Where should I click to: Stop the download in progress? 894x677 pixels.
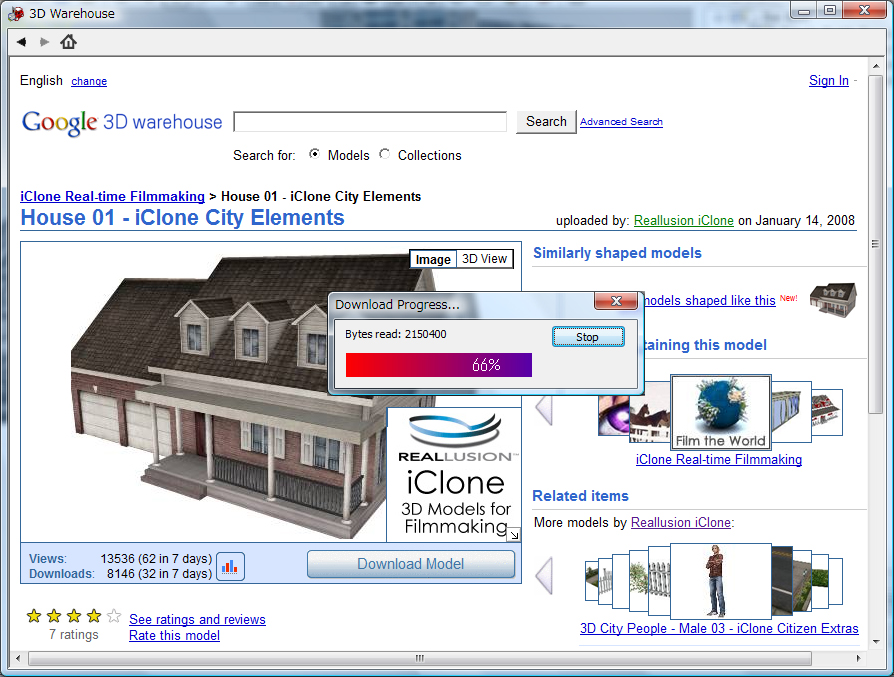point(588,337)
